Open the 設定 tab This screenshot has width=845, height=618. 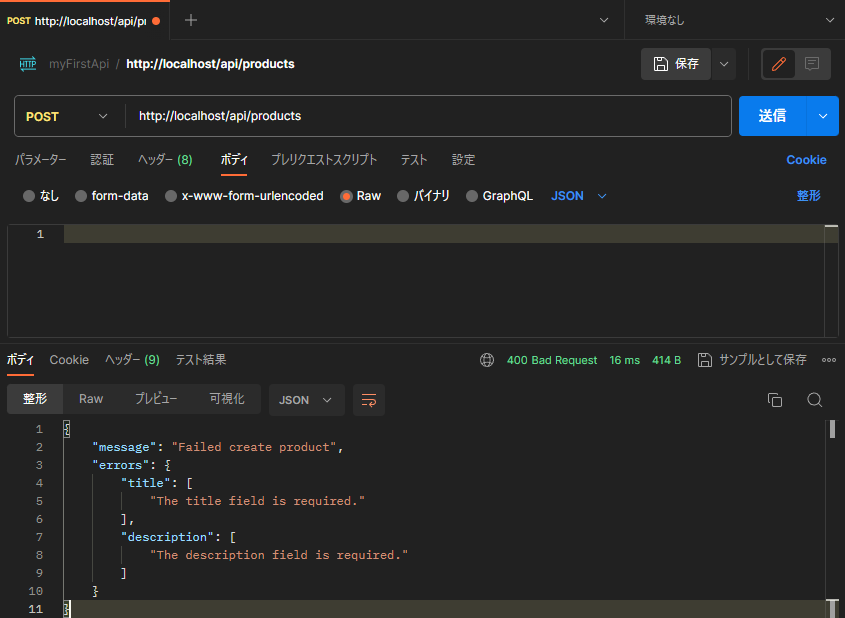pos(463,160)
